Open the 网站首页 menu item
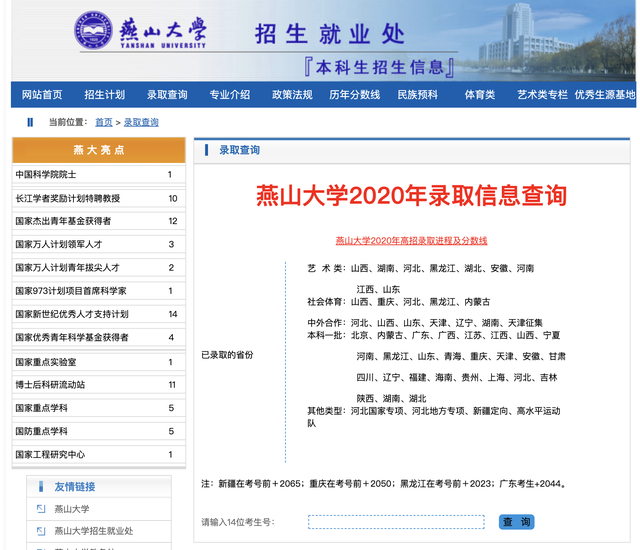The width and height of the screenshot is (640, 550). pos(42,95)
